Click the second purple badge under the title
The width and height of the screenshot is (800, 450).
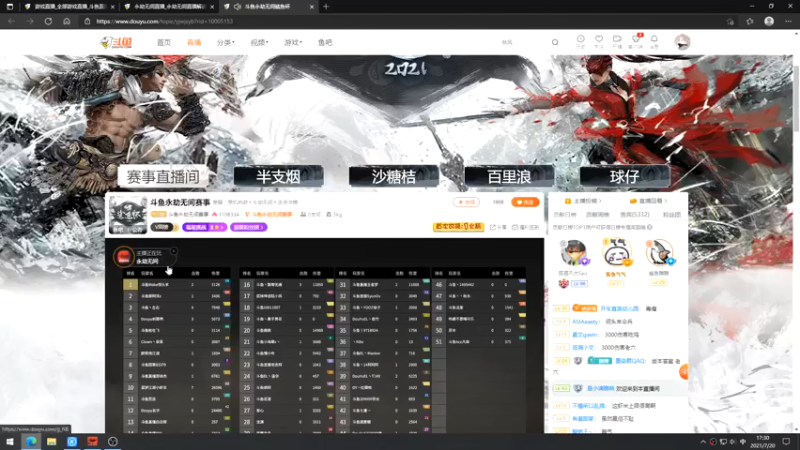pos(248,227)
